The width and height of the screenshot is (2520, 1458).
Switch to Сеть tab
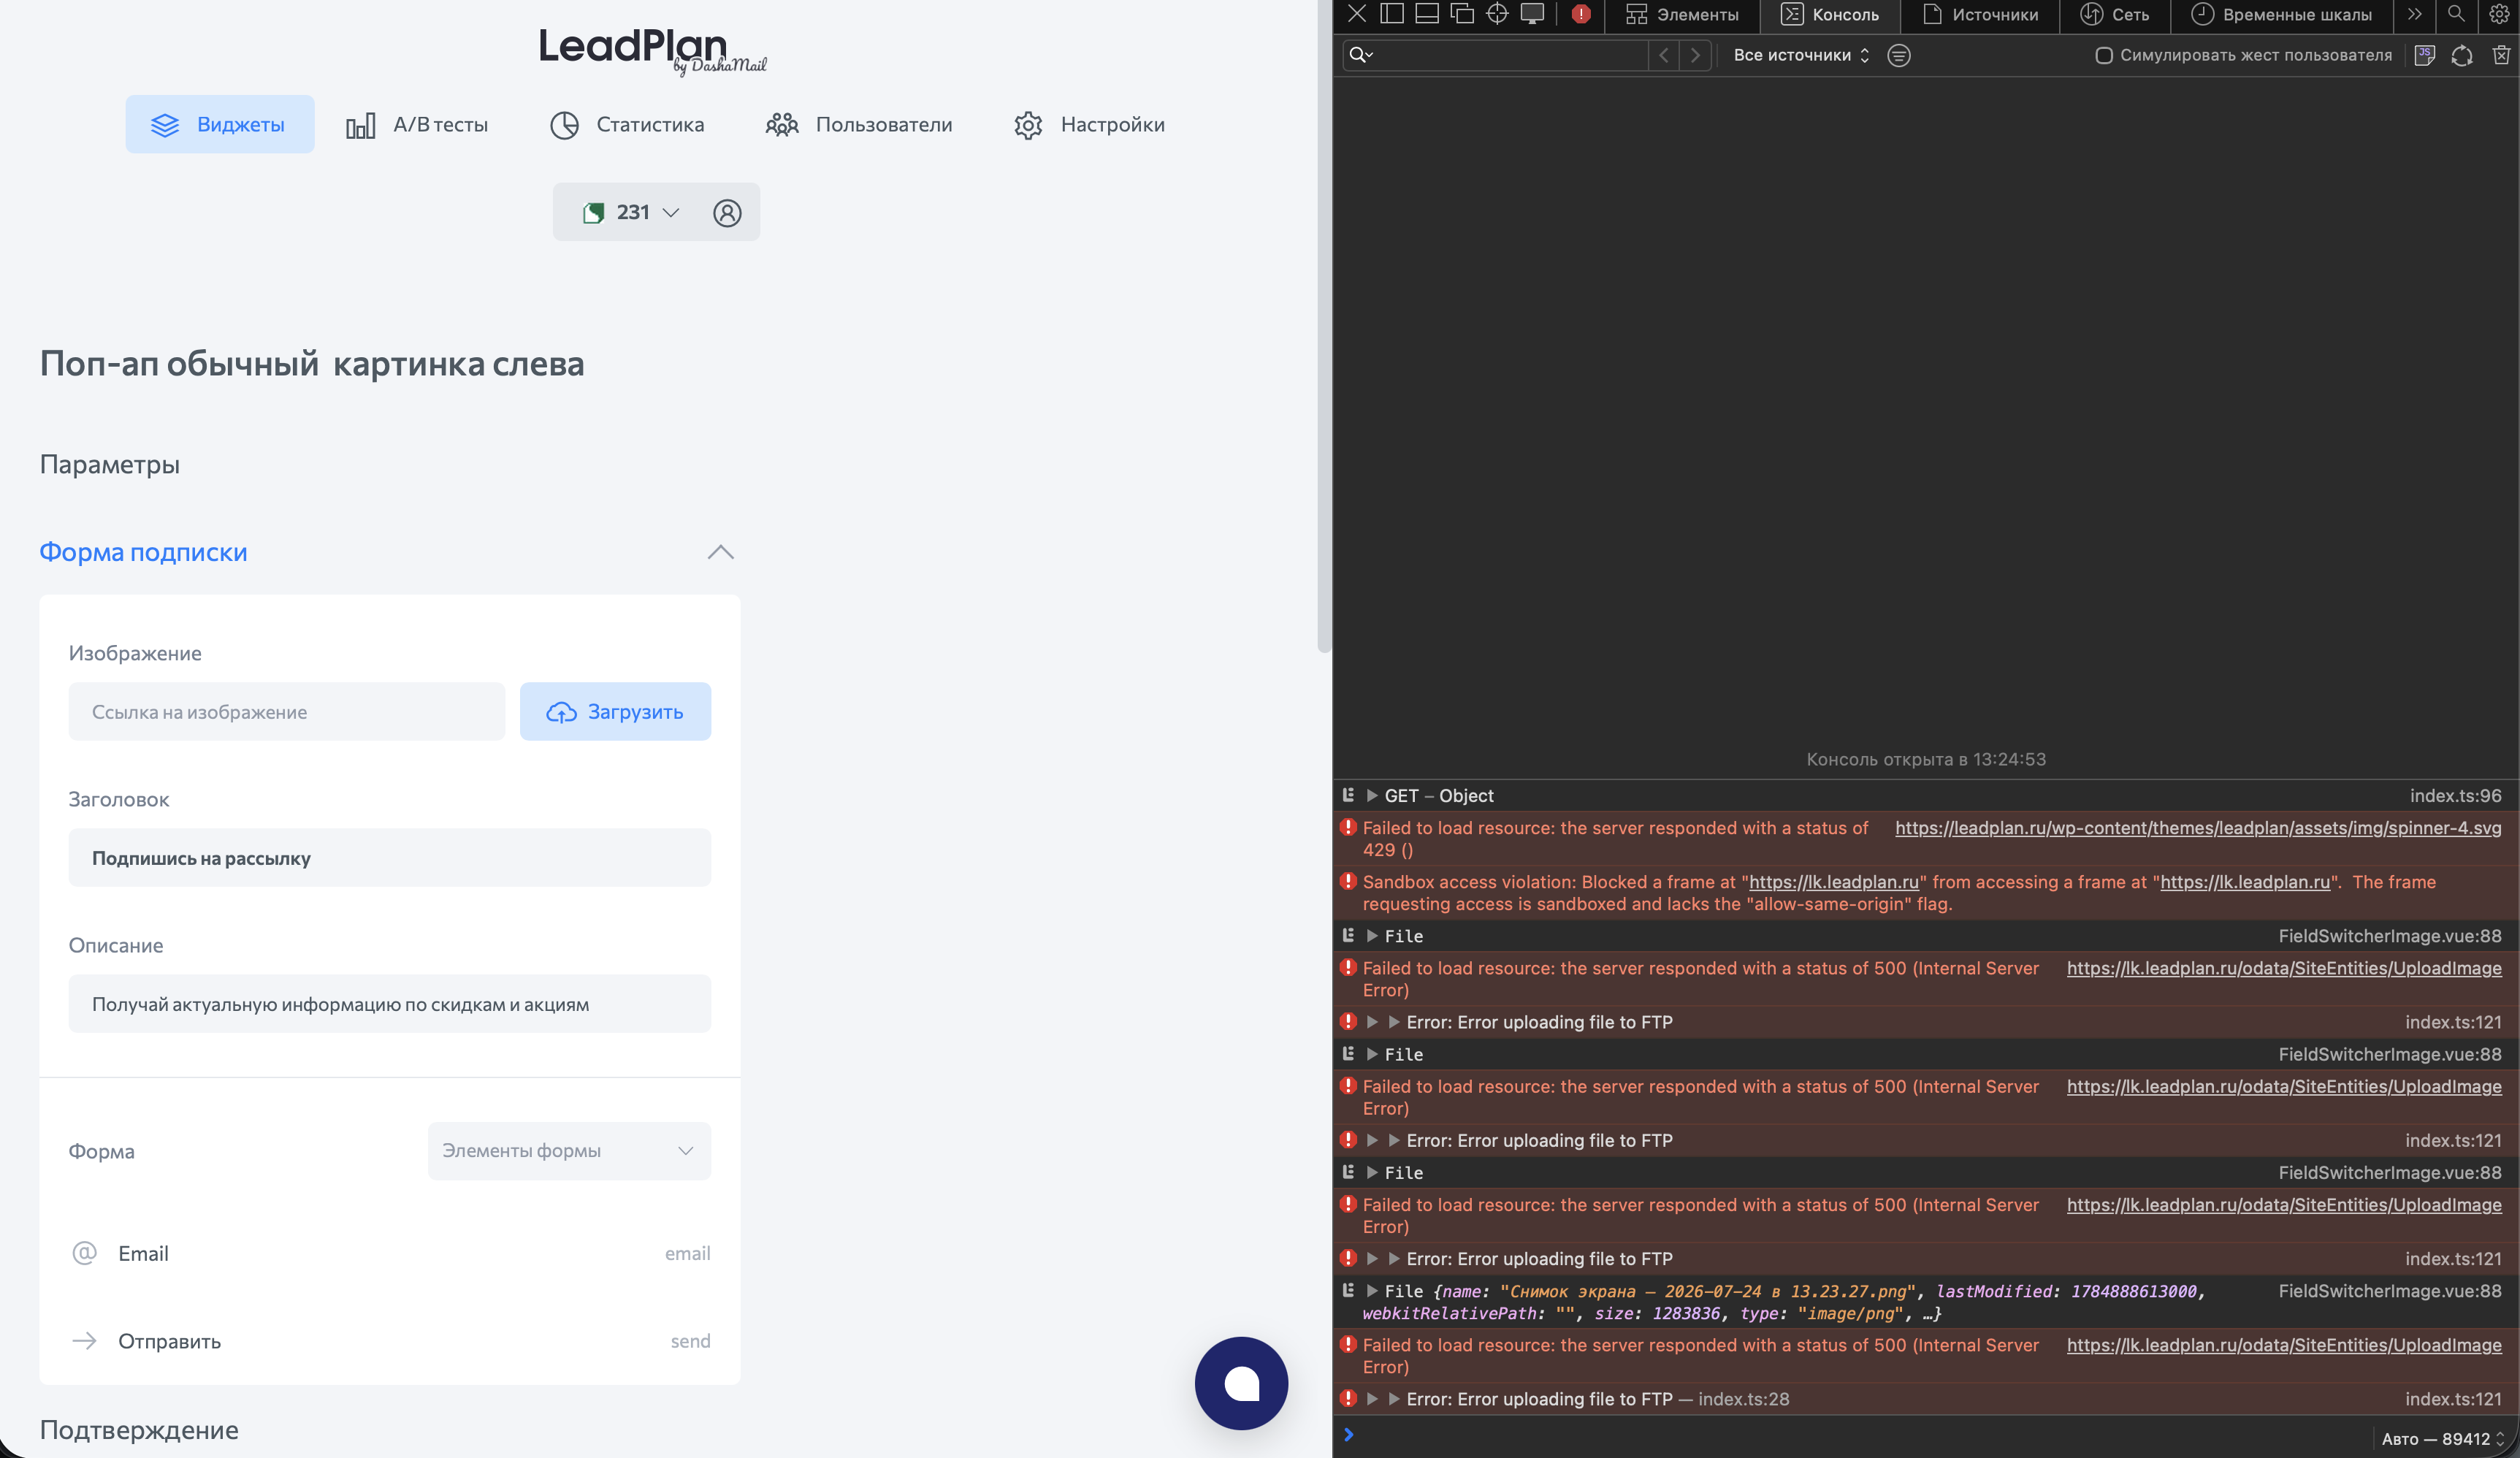click(2114, 15)
